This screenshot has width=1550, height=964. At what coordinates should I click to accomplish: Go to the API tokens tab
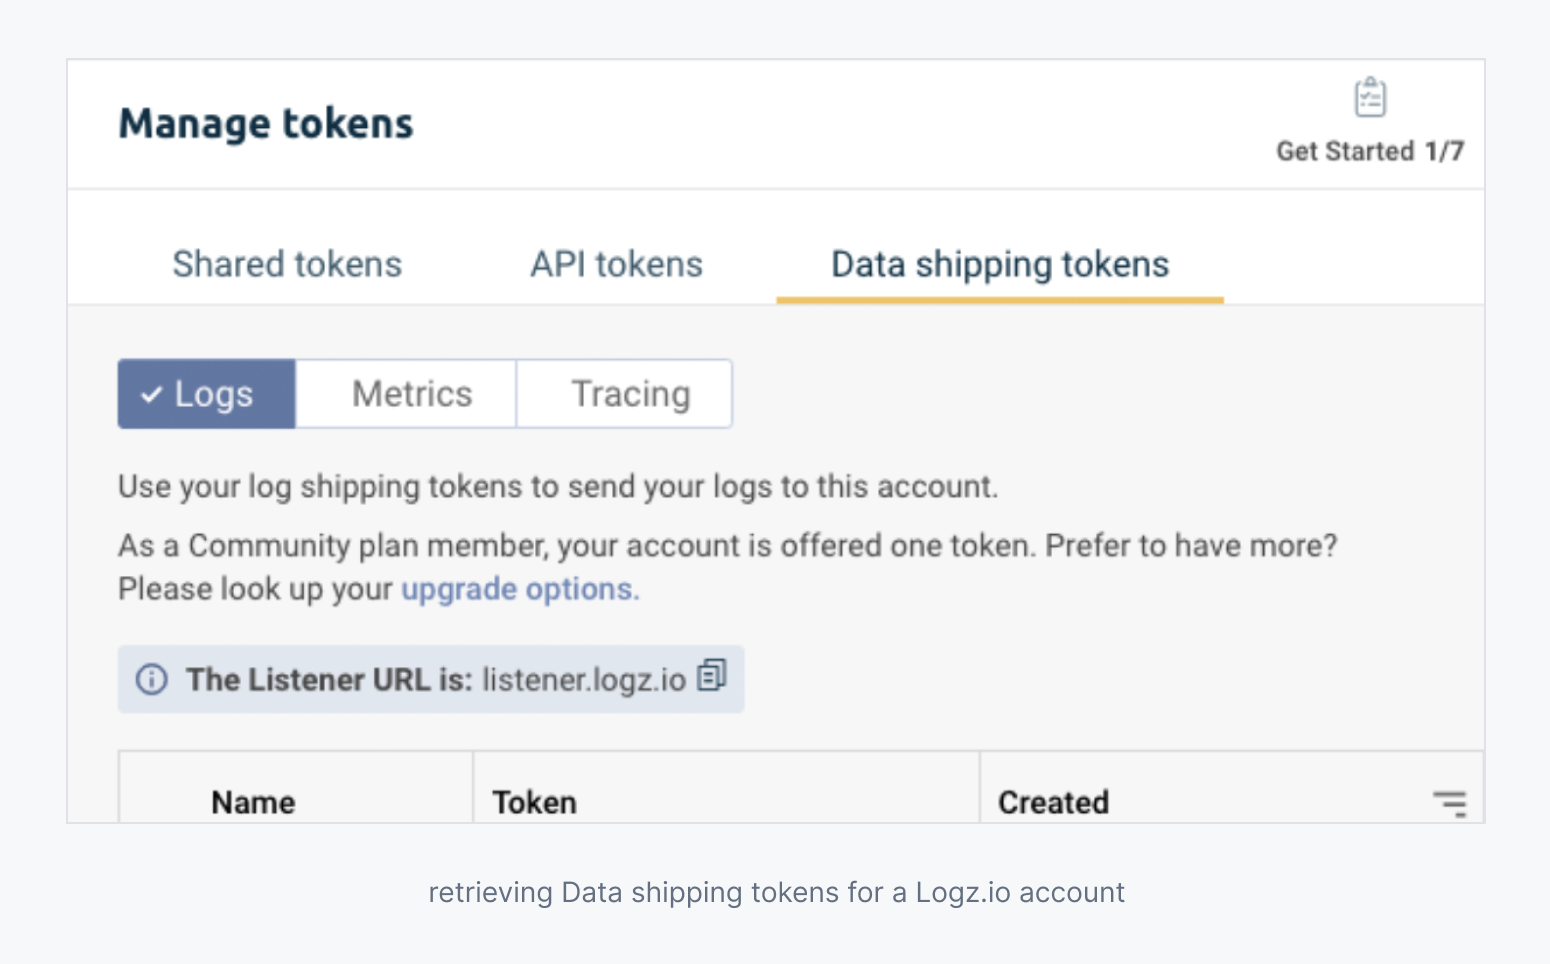pyautogui.click(x=616, y=264)
